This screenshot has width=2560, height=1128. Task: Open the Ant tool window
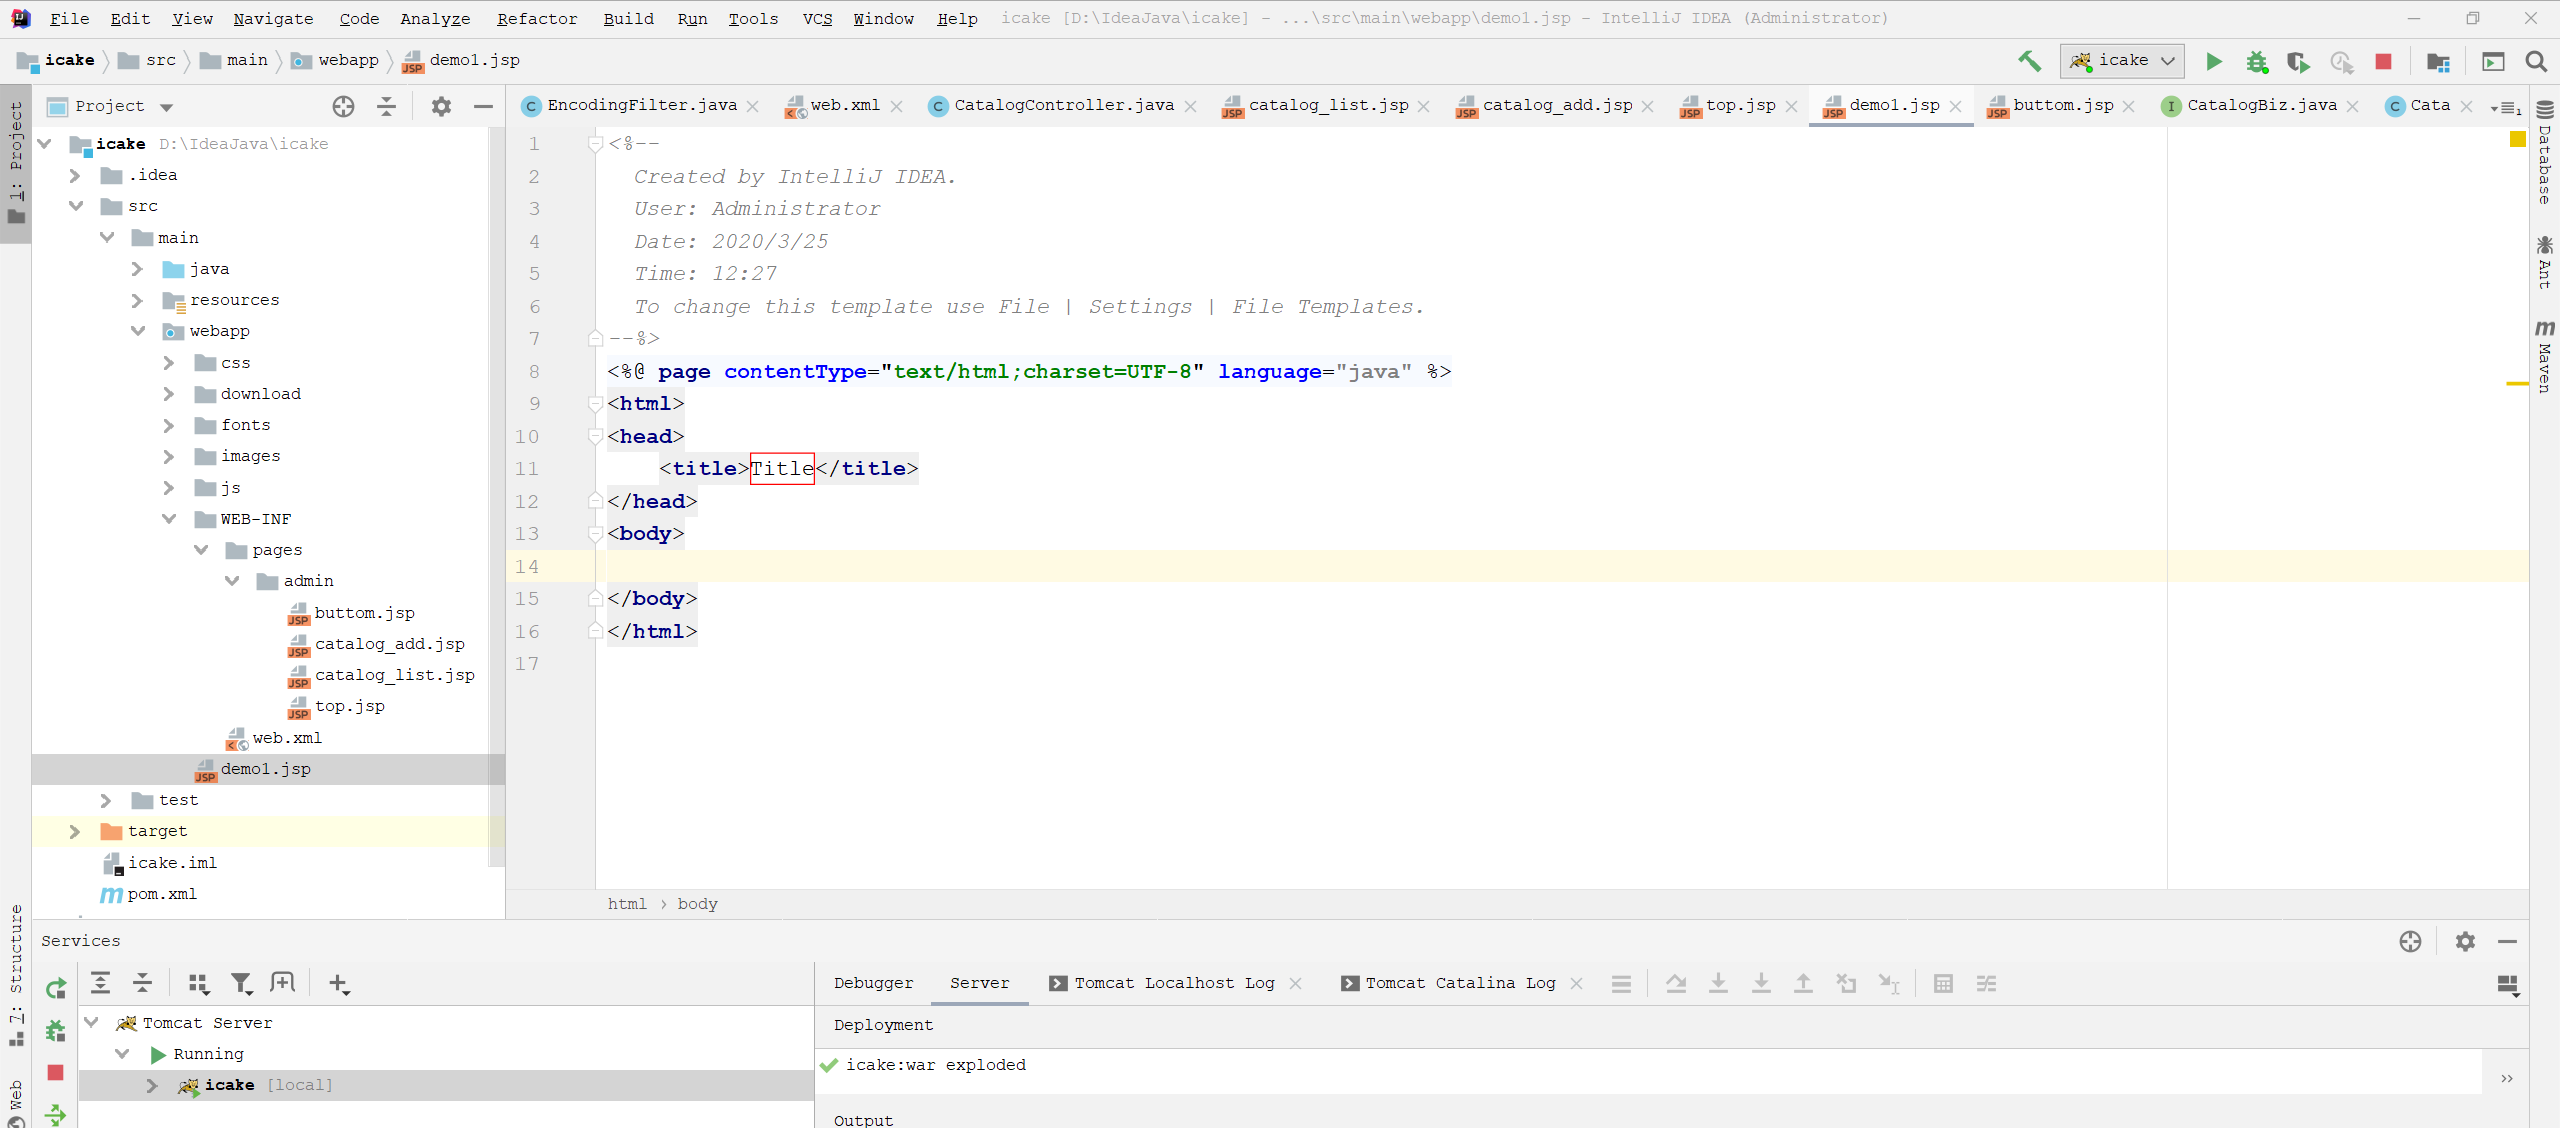[x=2545, y=262]
